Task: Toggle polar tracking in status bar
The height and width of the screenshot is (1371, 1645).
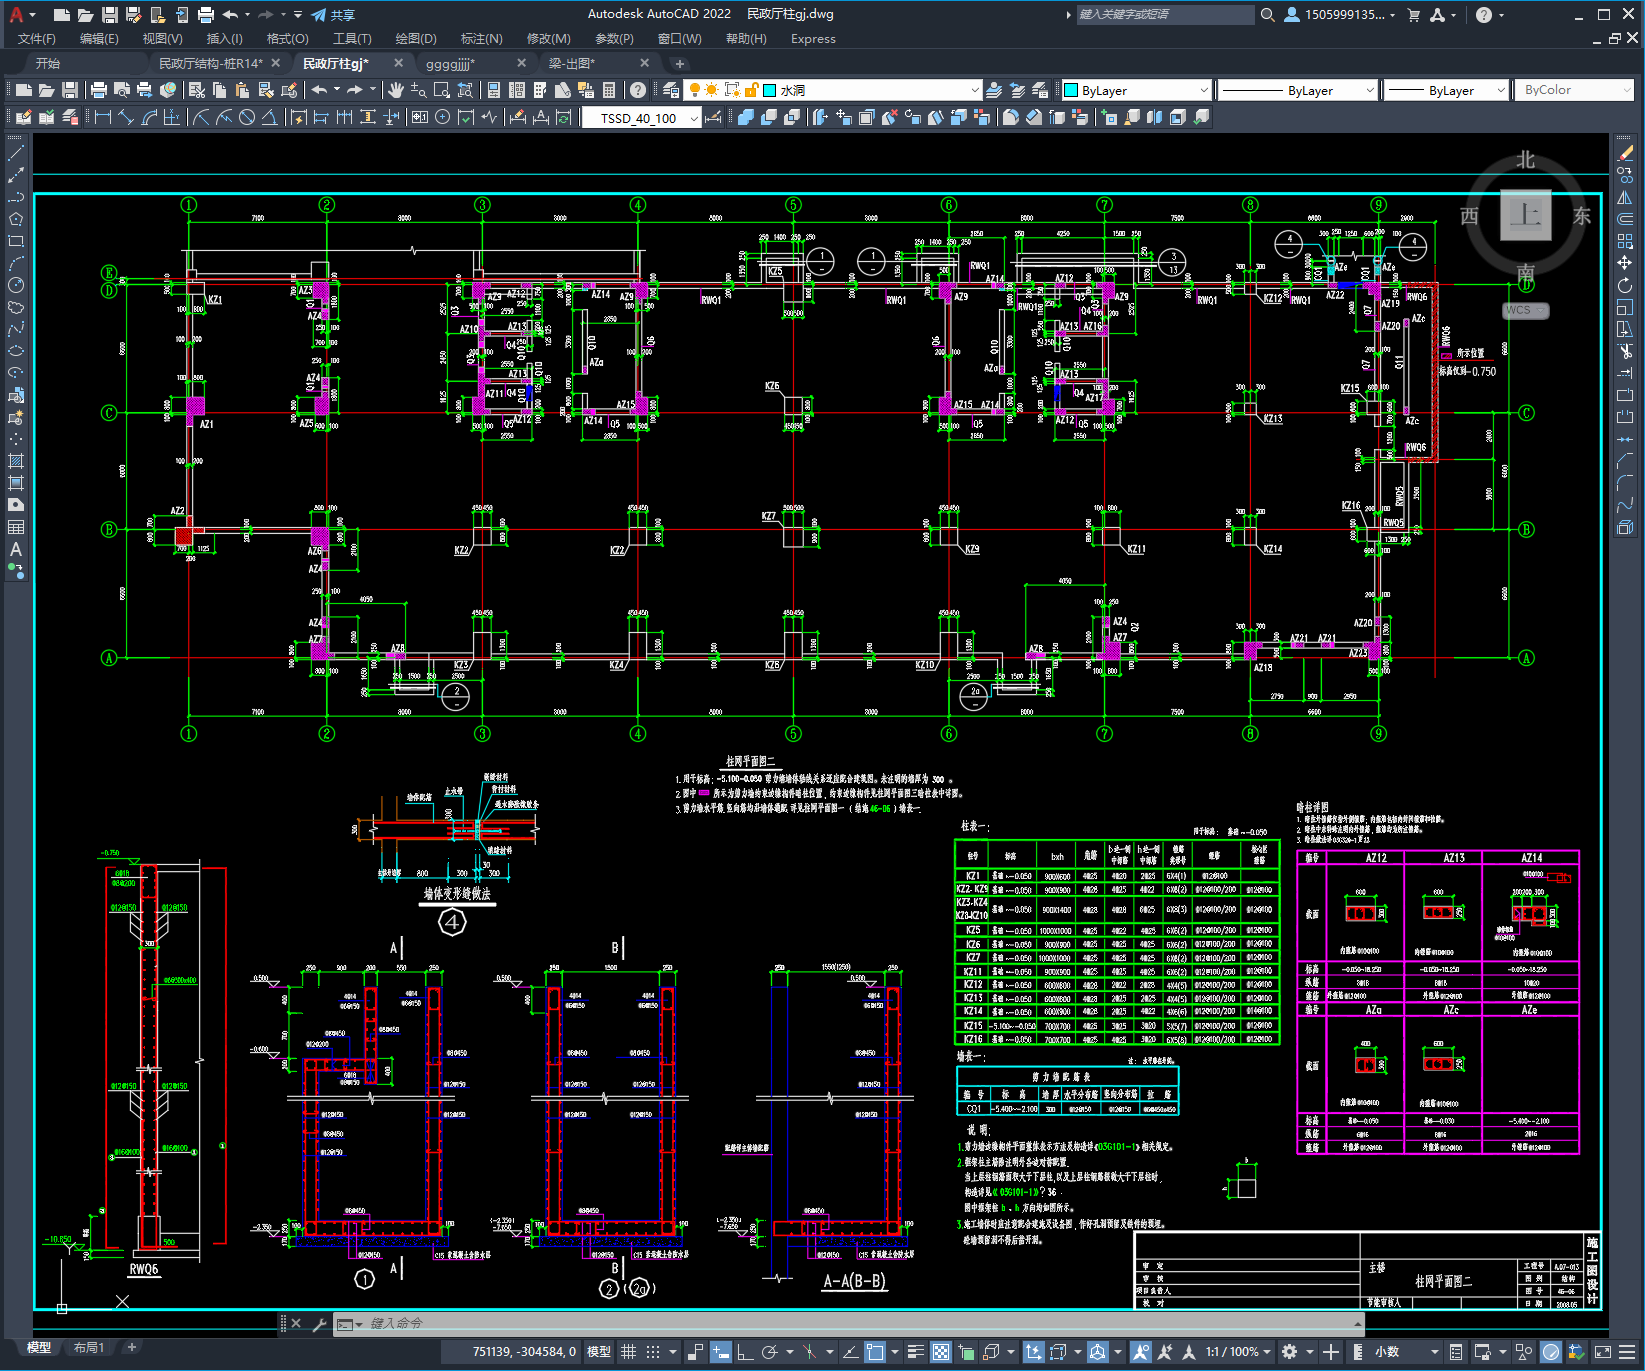Action: [769, 1352]
